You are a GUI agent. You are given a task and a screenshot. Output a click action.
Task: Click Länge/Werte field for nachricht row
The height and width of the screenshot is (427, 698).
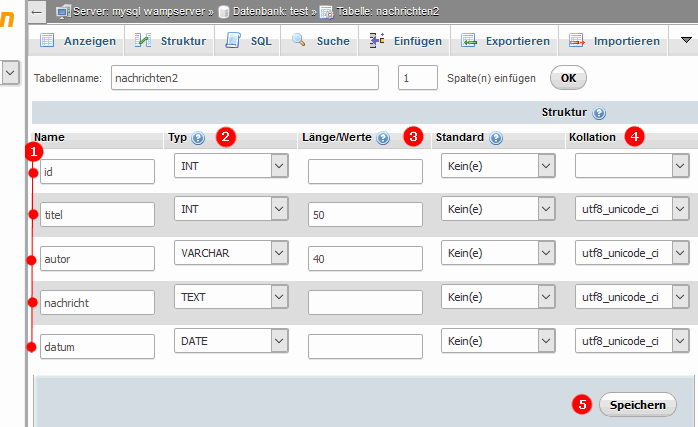pyautogui.click(x=365, y=302)
